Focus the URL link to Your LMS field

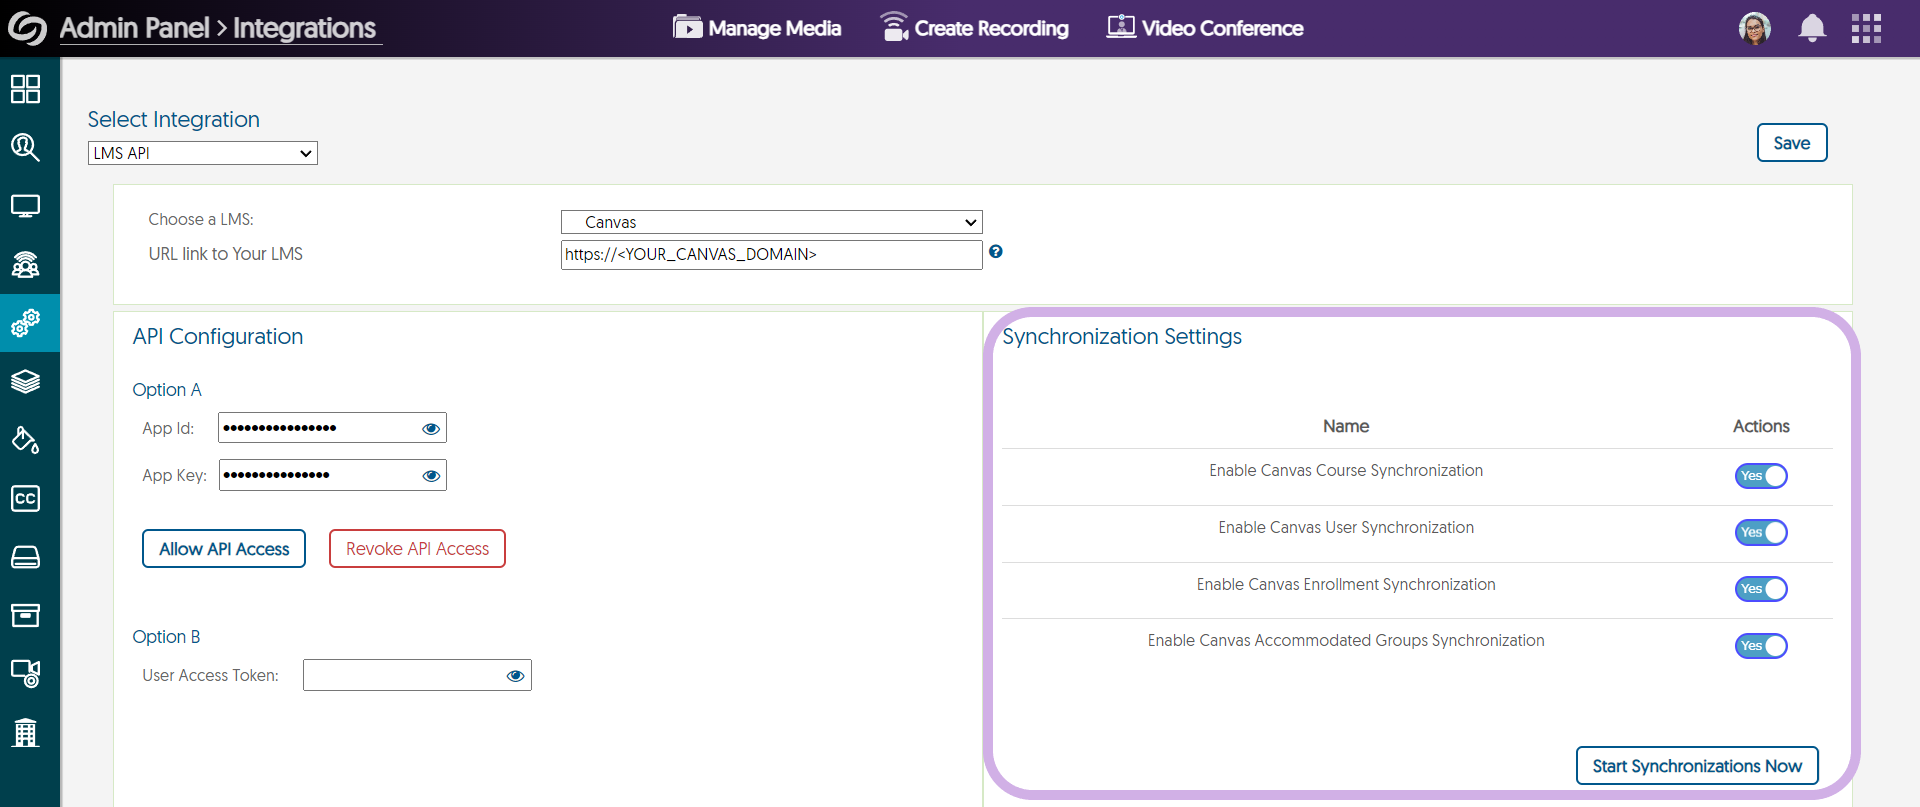tap(772, 254)
